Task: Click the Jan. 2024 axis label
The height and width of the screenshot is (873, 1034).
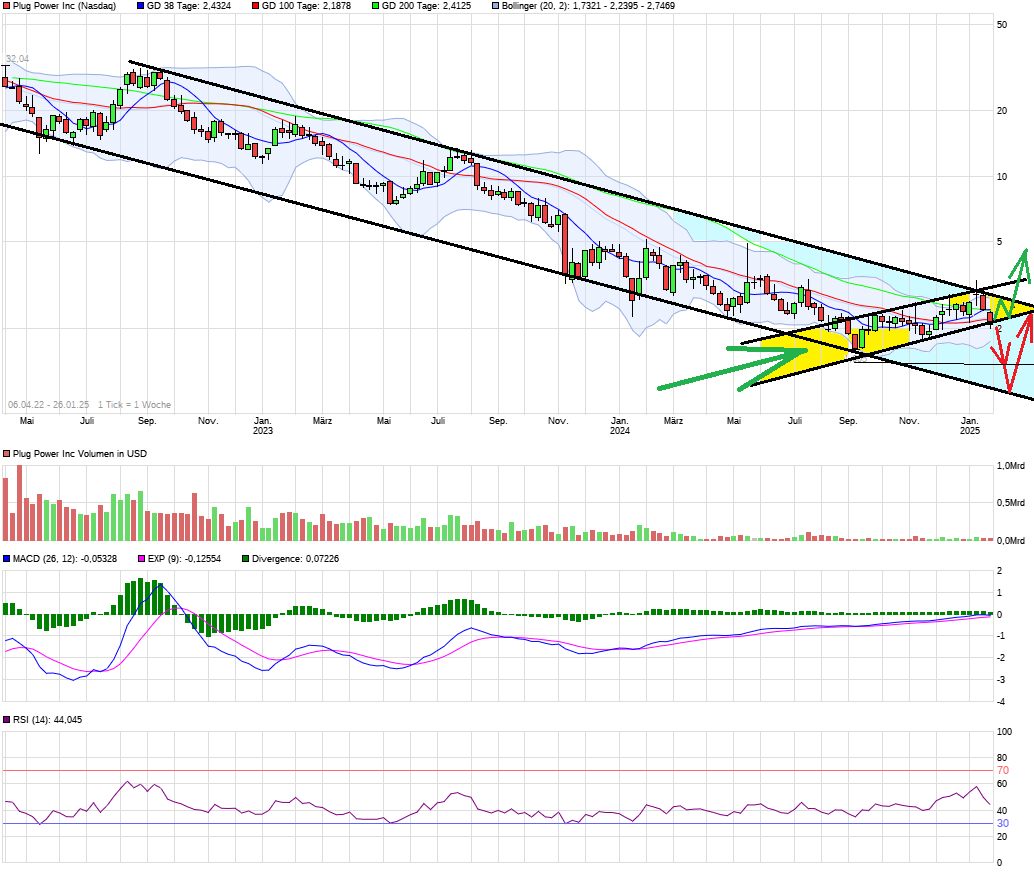Action: click(x=619, y=425)
